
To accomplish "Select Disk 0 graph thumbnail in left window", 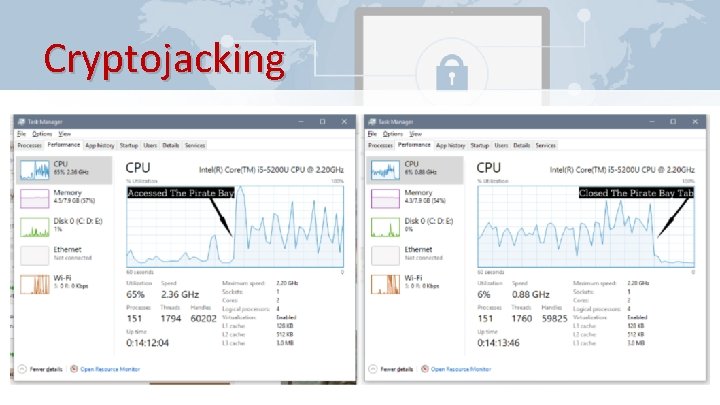I will [x=34, y=227].
